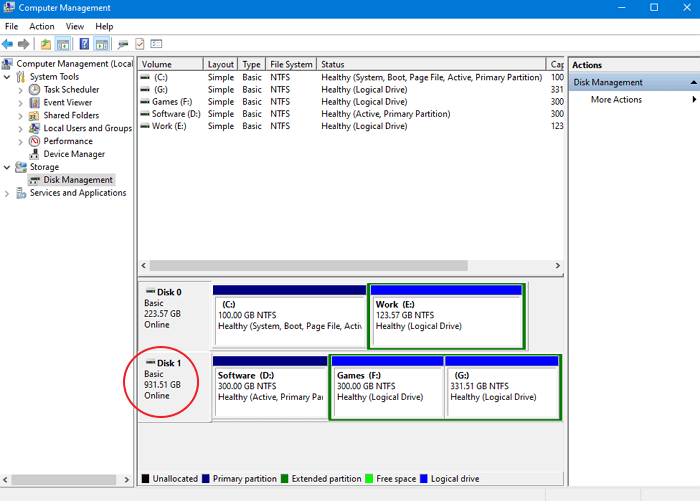Select the Work (E:) partition block
700x501 pixels.
click(447, 315)
